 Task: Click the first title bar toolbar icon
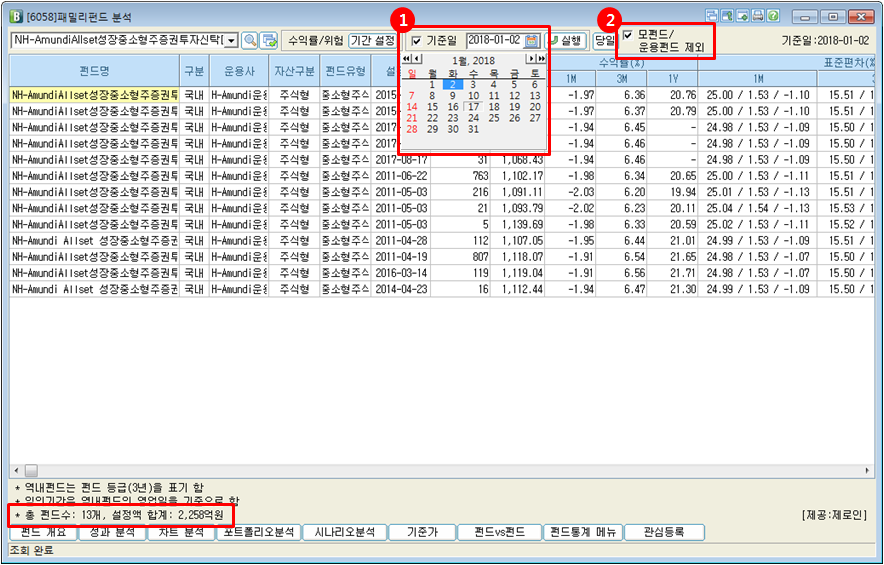tap(712, 16)
